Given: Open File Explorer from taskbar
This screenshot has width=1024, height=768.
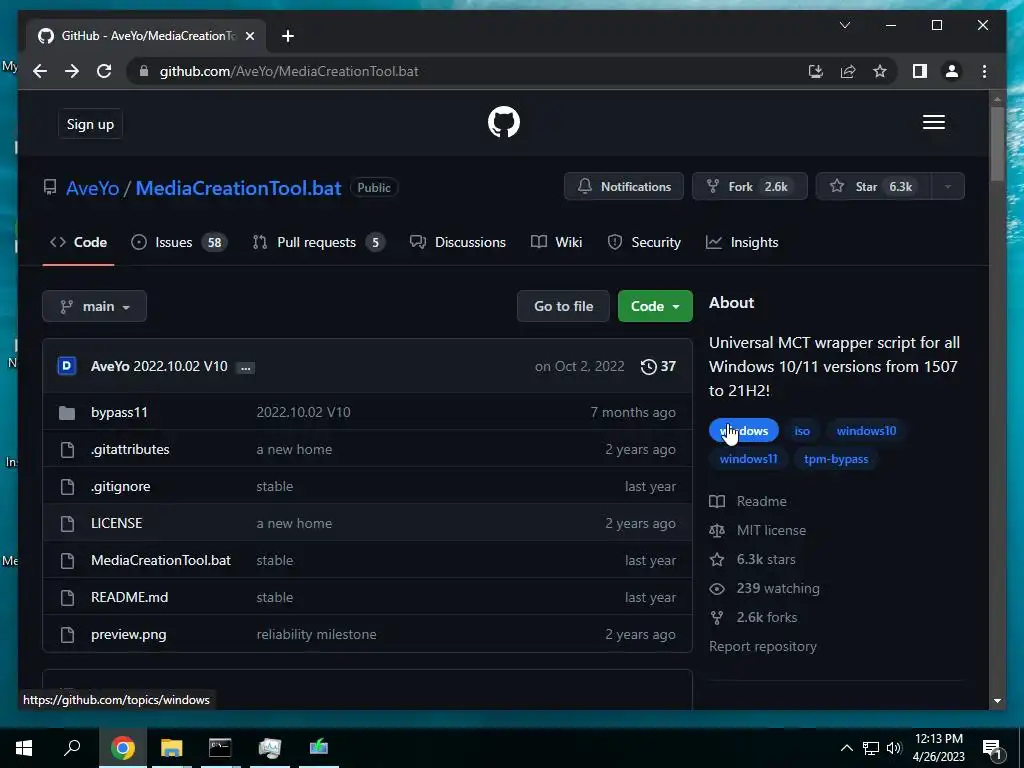Looking at the screenshot, I should point(171,748).
